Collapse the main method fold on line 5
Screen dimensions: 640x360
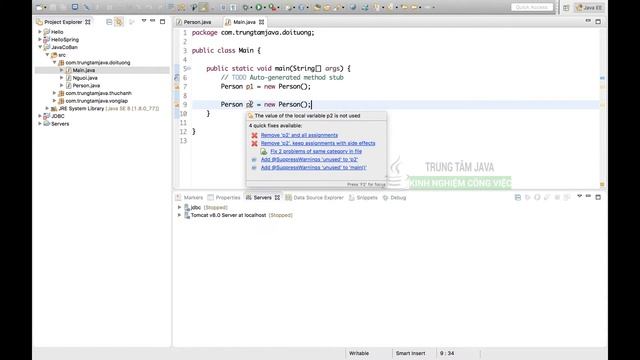189,69
